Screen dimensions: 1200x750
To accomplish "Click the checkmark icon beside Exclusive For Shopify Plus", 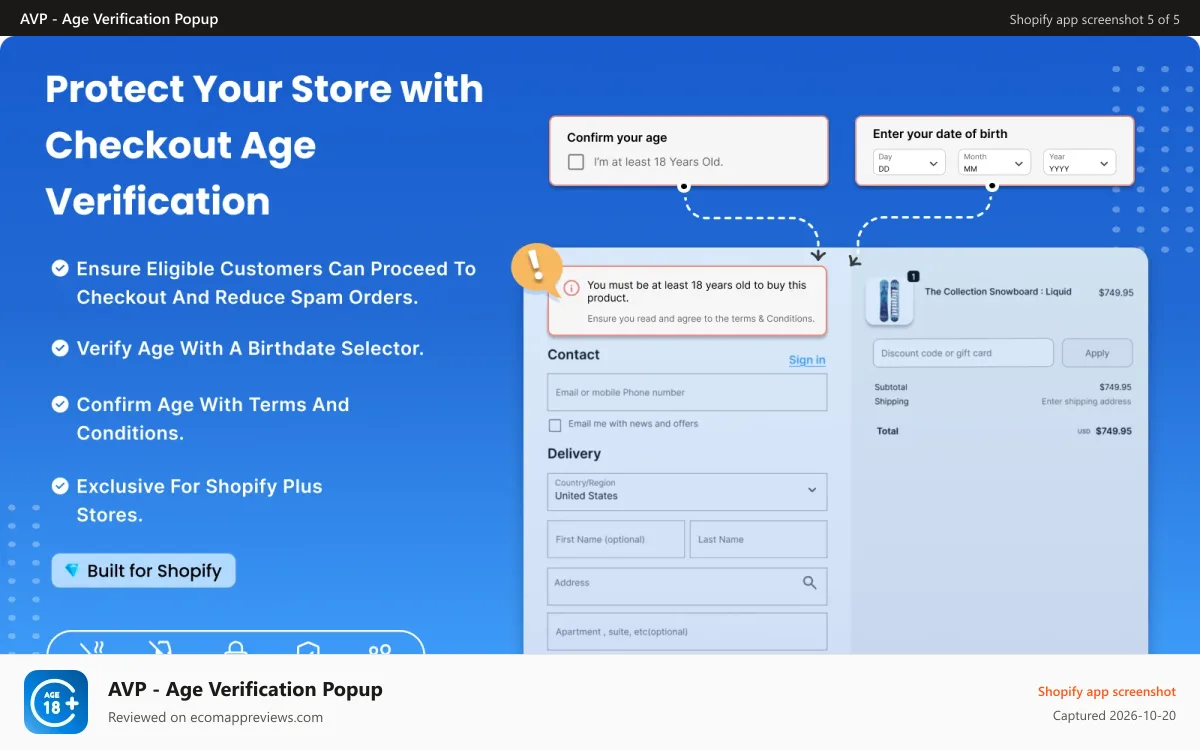I will tap(60, 486).
